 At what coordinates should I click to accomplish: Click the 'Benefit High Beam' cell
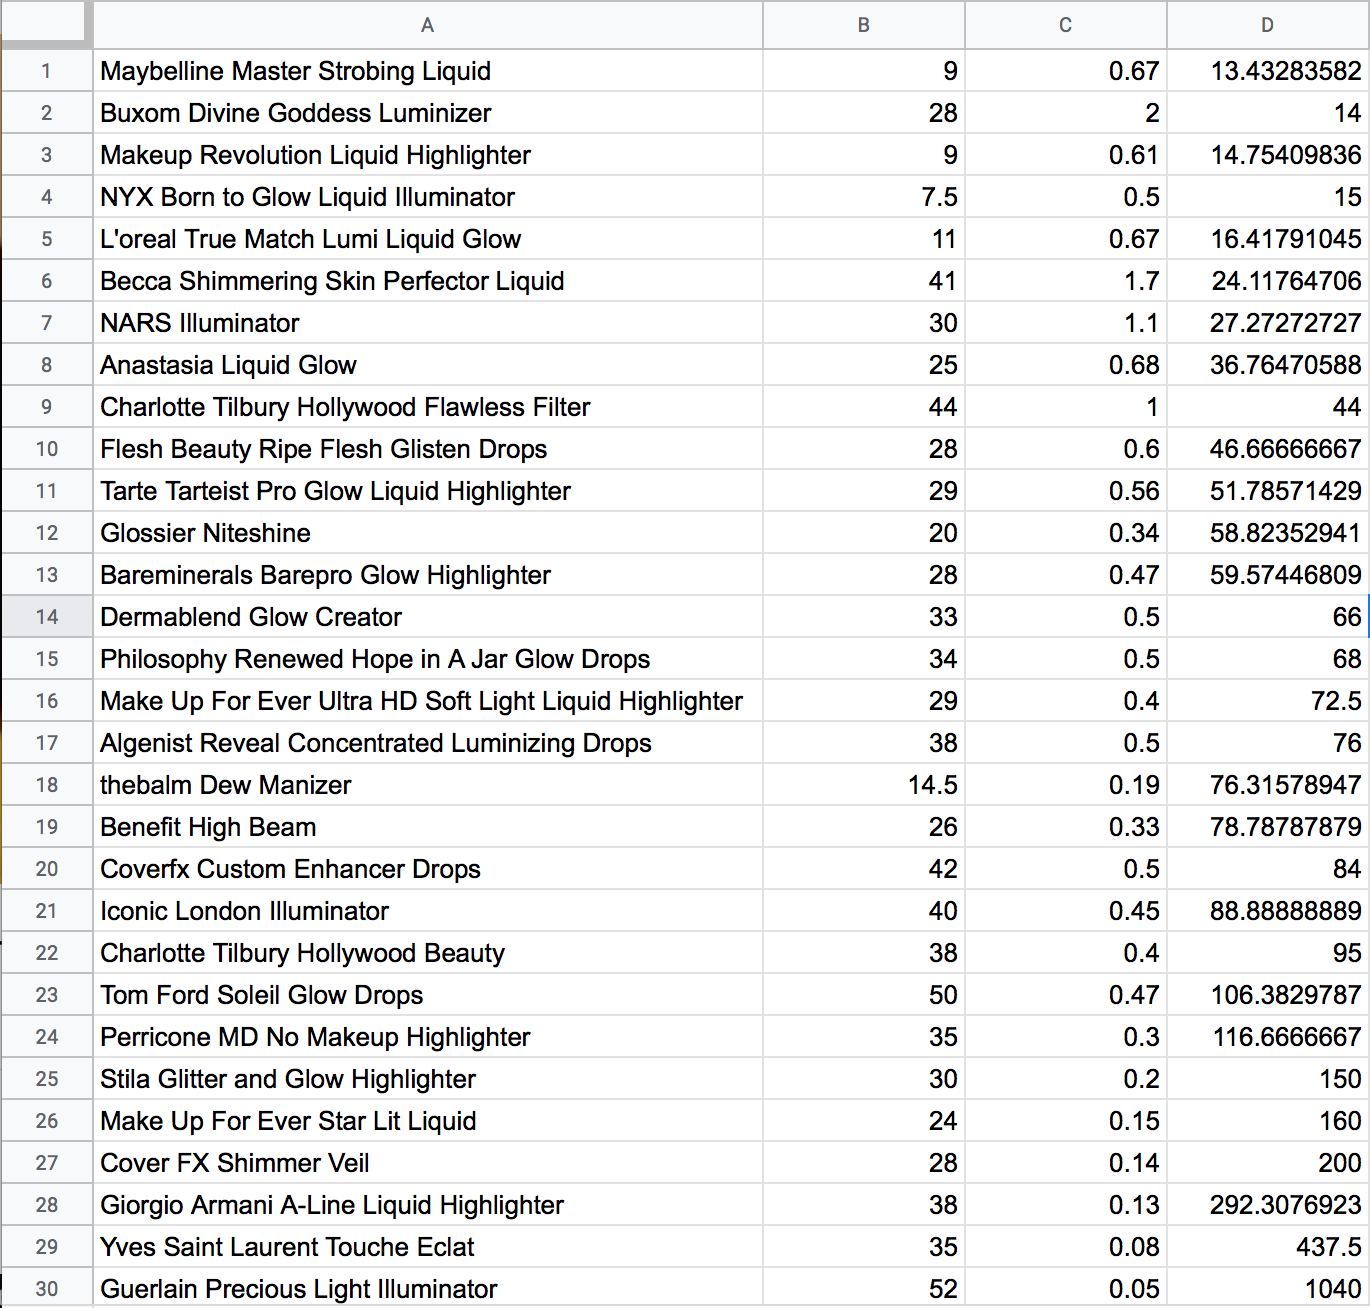pos(428,827)
